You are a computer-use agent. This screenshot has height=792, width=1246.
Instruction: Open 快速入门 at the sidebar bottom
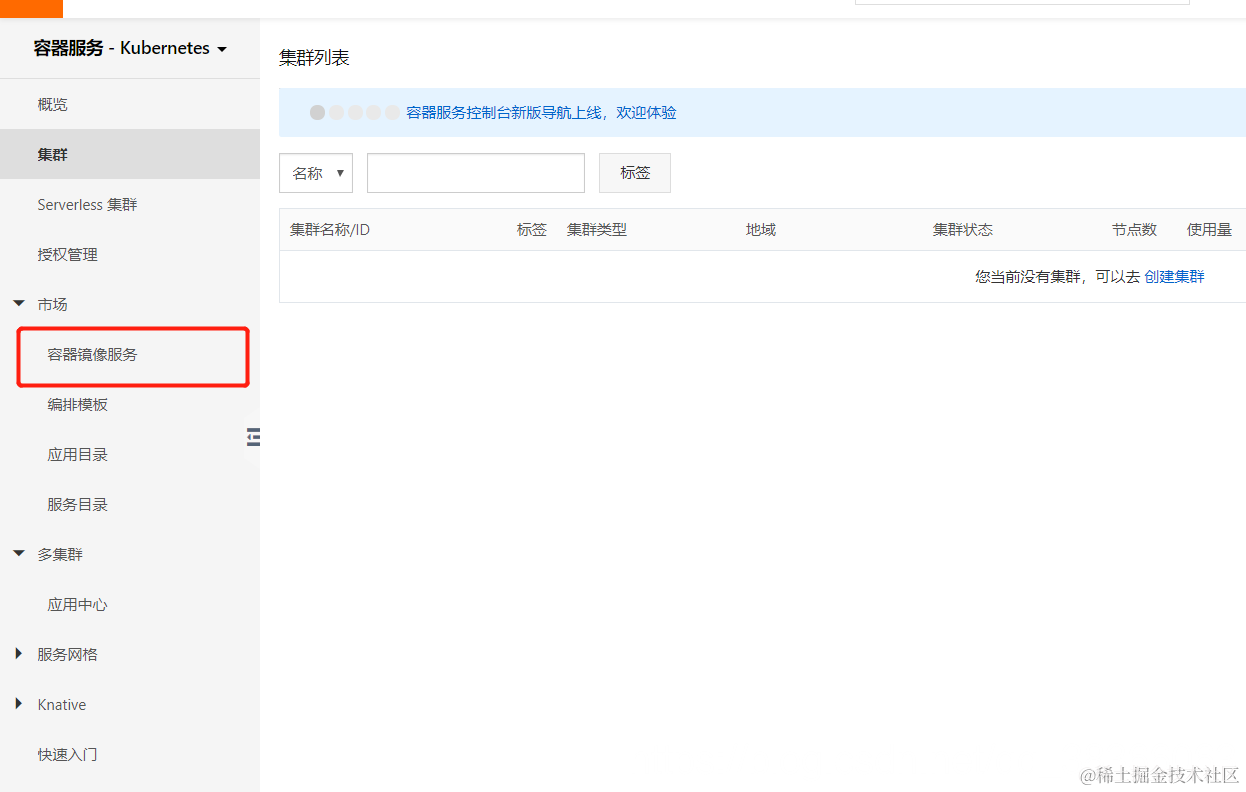[x=67, y=753]
